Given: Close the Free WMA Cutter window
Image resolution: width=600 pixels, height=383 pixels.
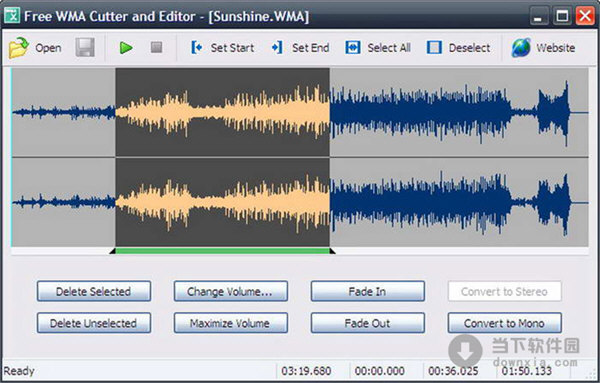Looking at the screenshot, I should [585, 16].
